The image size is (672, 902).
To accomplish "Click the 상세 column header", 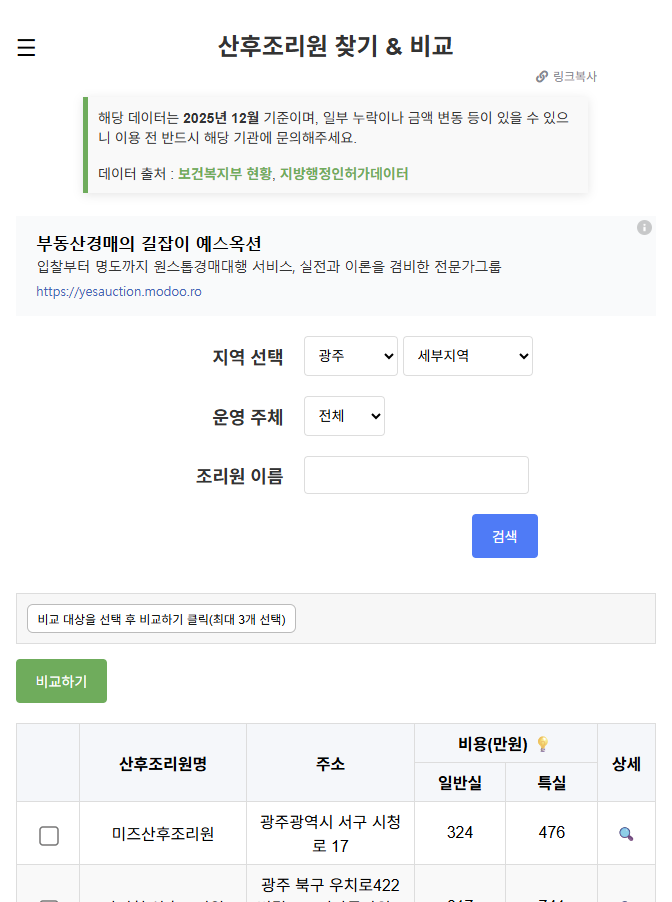I will click(626, 763).
